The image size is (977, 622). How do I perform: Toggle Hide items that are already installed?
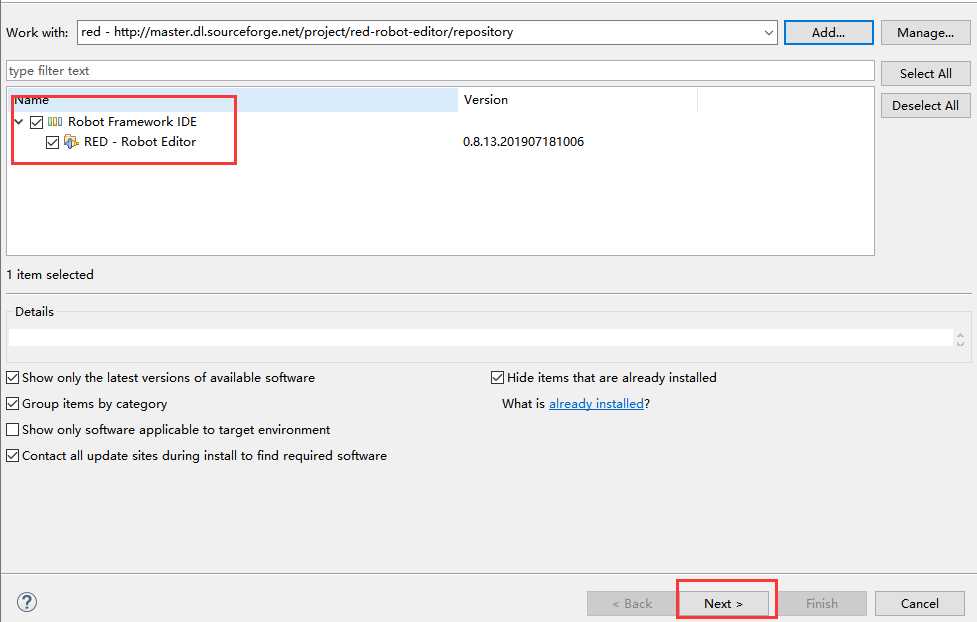point(497,378)
